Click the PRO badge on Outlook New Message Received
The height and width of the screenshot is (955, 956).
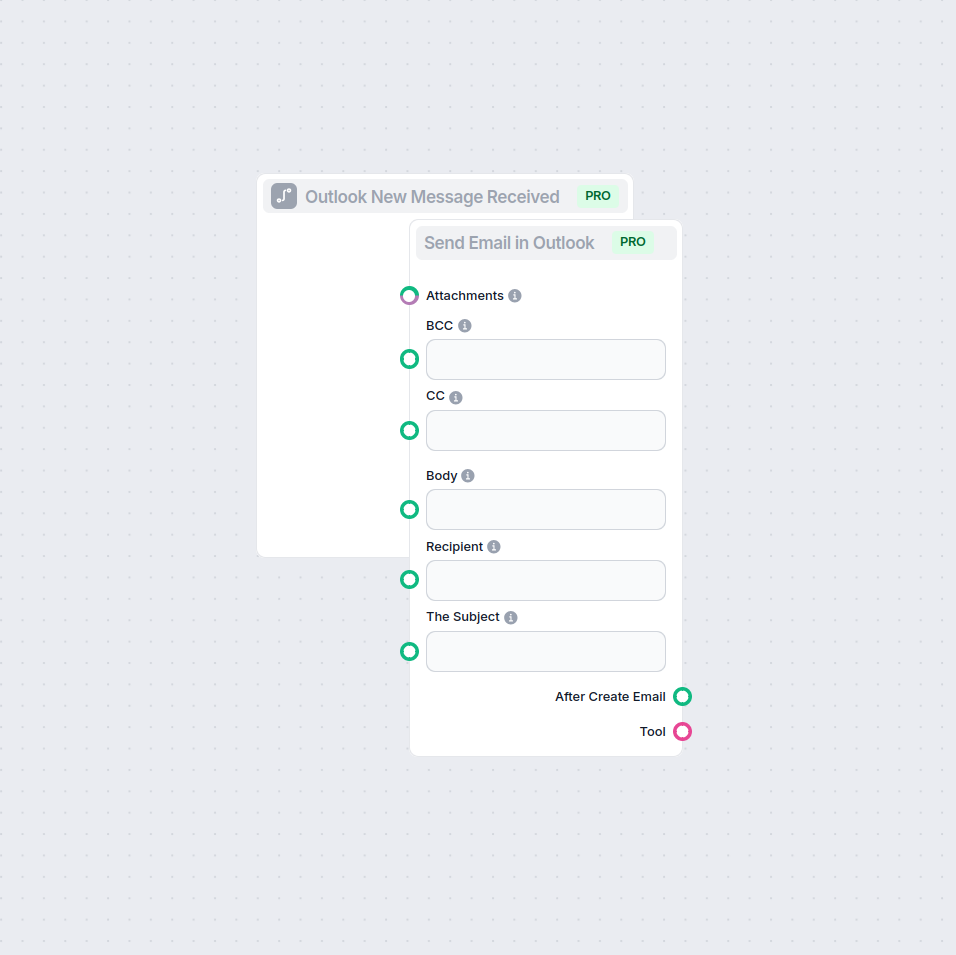597,196
